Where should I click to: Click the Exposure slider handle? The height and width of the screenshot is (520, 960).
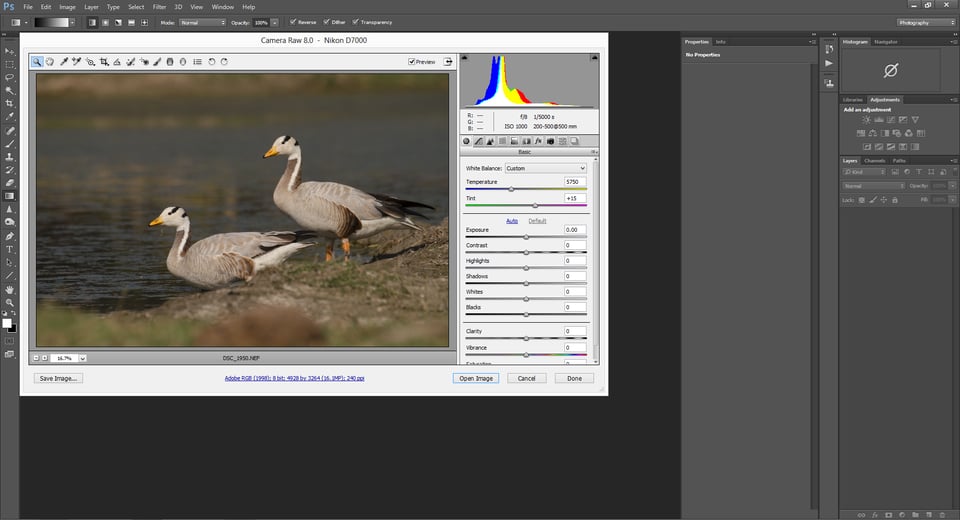click(x=526, y=237)
